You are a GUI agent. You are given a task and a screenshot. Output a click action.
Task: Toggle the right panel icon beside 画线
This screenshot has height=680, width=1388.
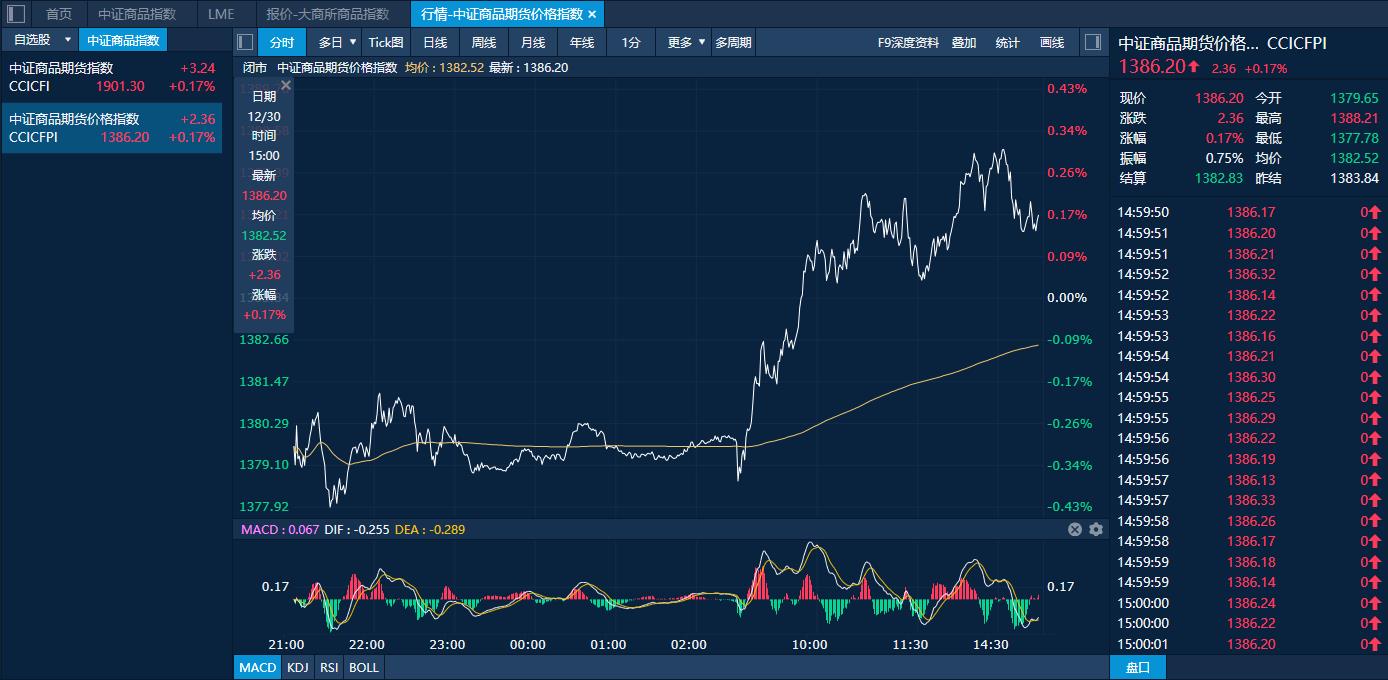point(1092,42)
